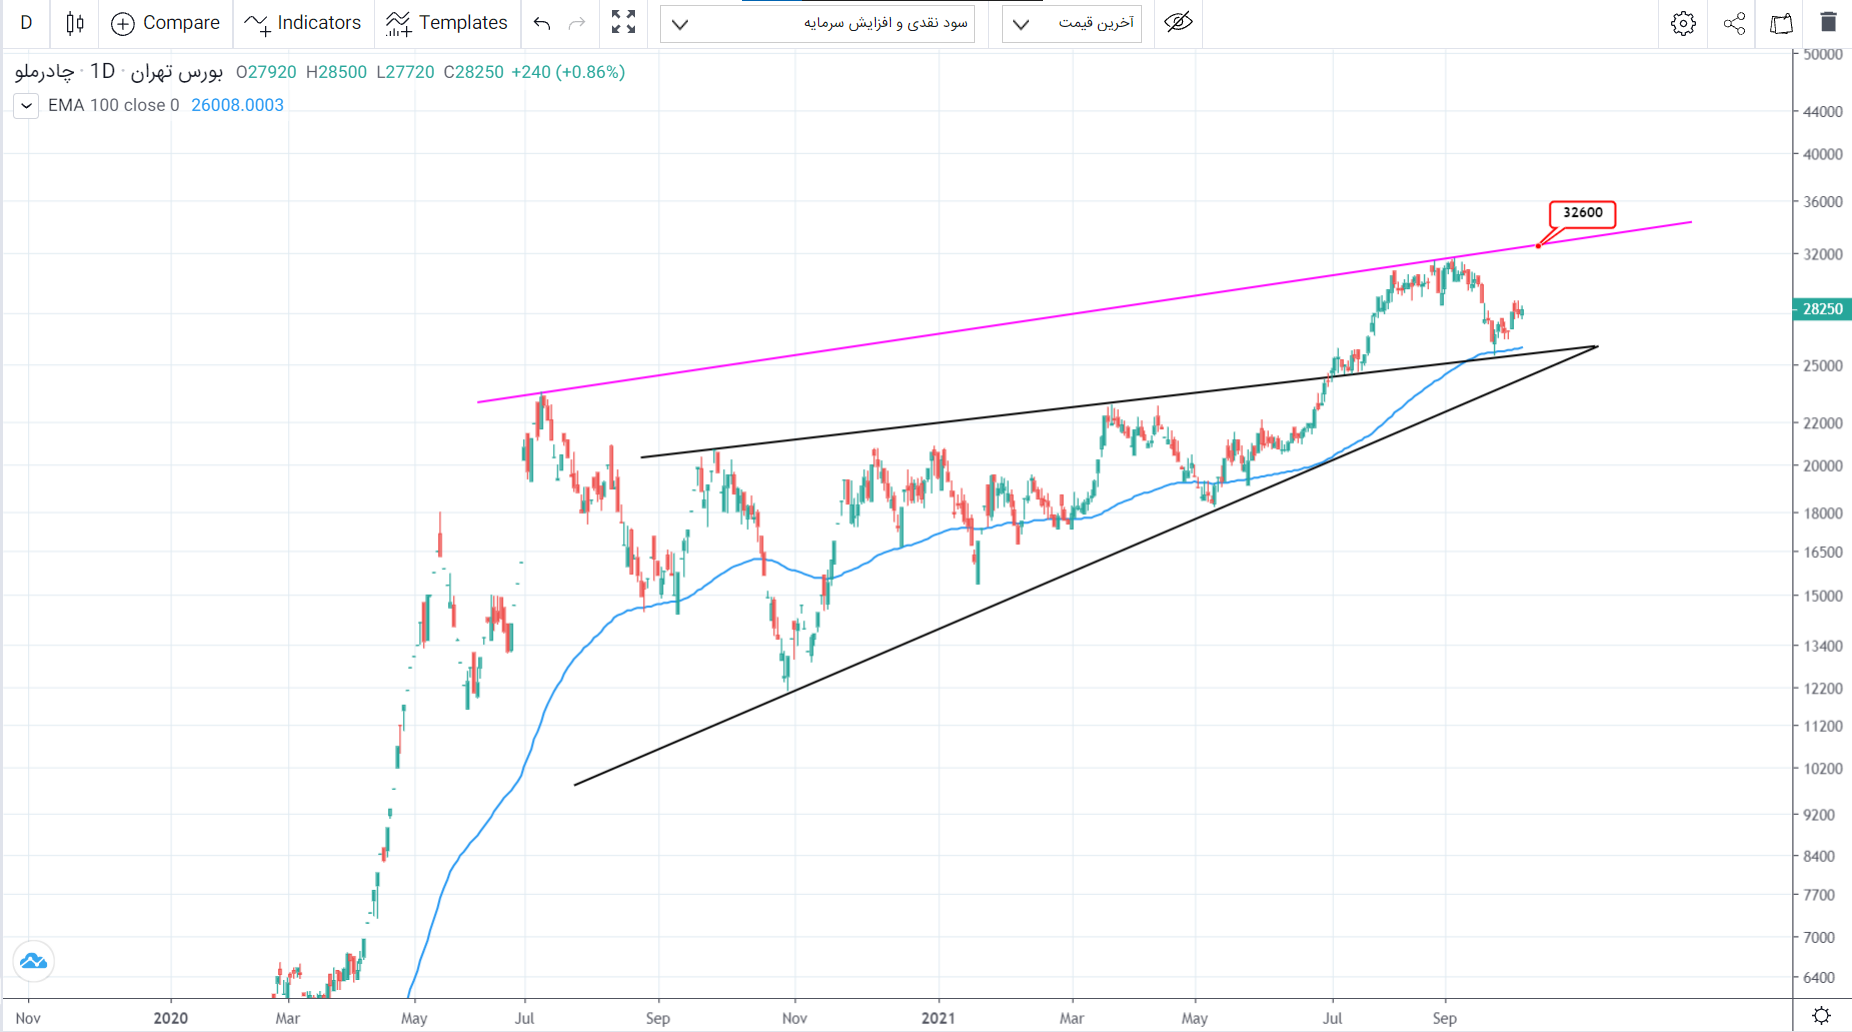Click the undo arrow icon

(x=542, y=23)
